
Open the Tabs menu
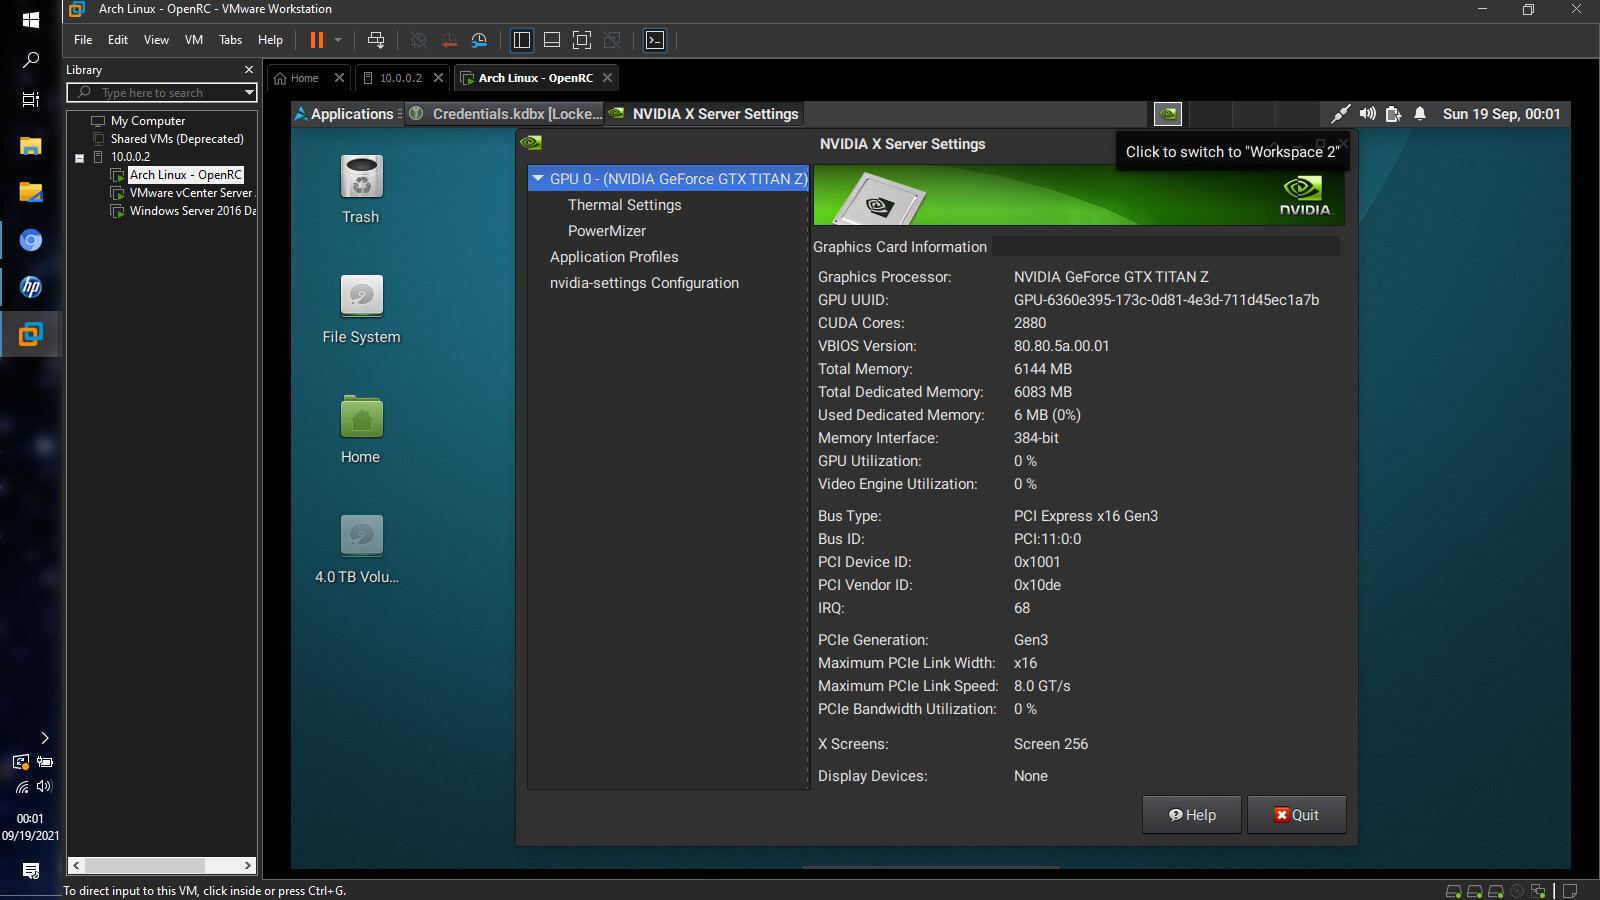pos(230,40)
